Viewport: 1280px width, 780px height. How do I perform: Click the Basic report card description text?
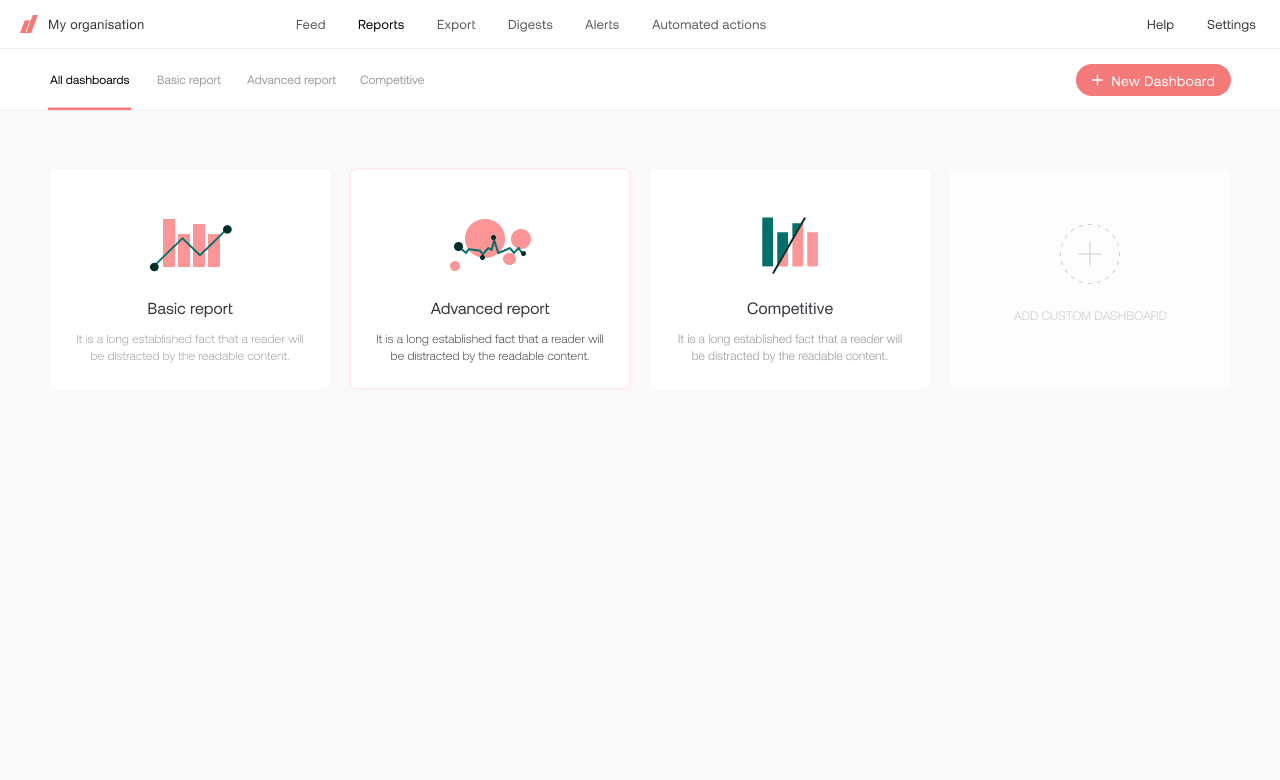pyautogui.click(x=190, y=347)
